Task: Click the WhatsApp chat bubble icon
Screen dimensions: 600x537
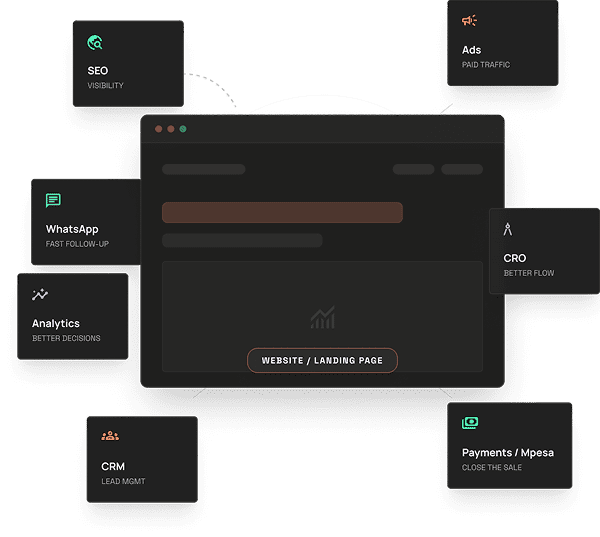Action: (x=53, y=201)
